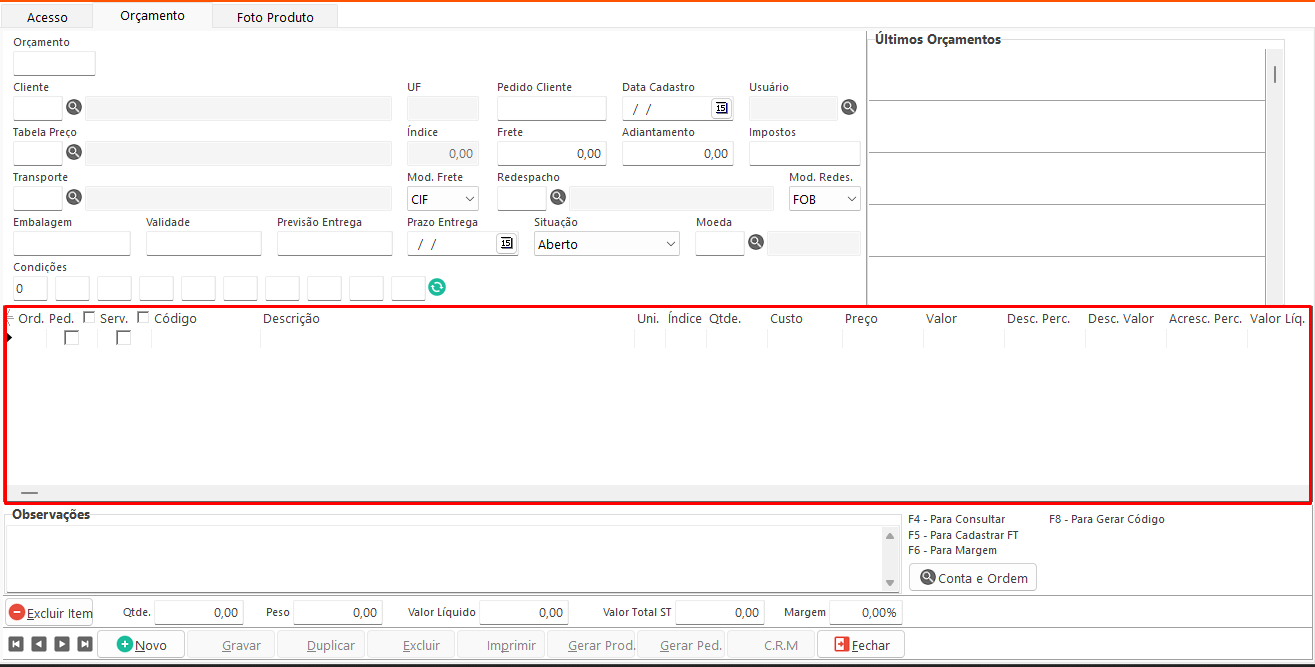Click the Moeda search magnifier icon

(757, 242)
